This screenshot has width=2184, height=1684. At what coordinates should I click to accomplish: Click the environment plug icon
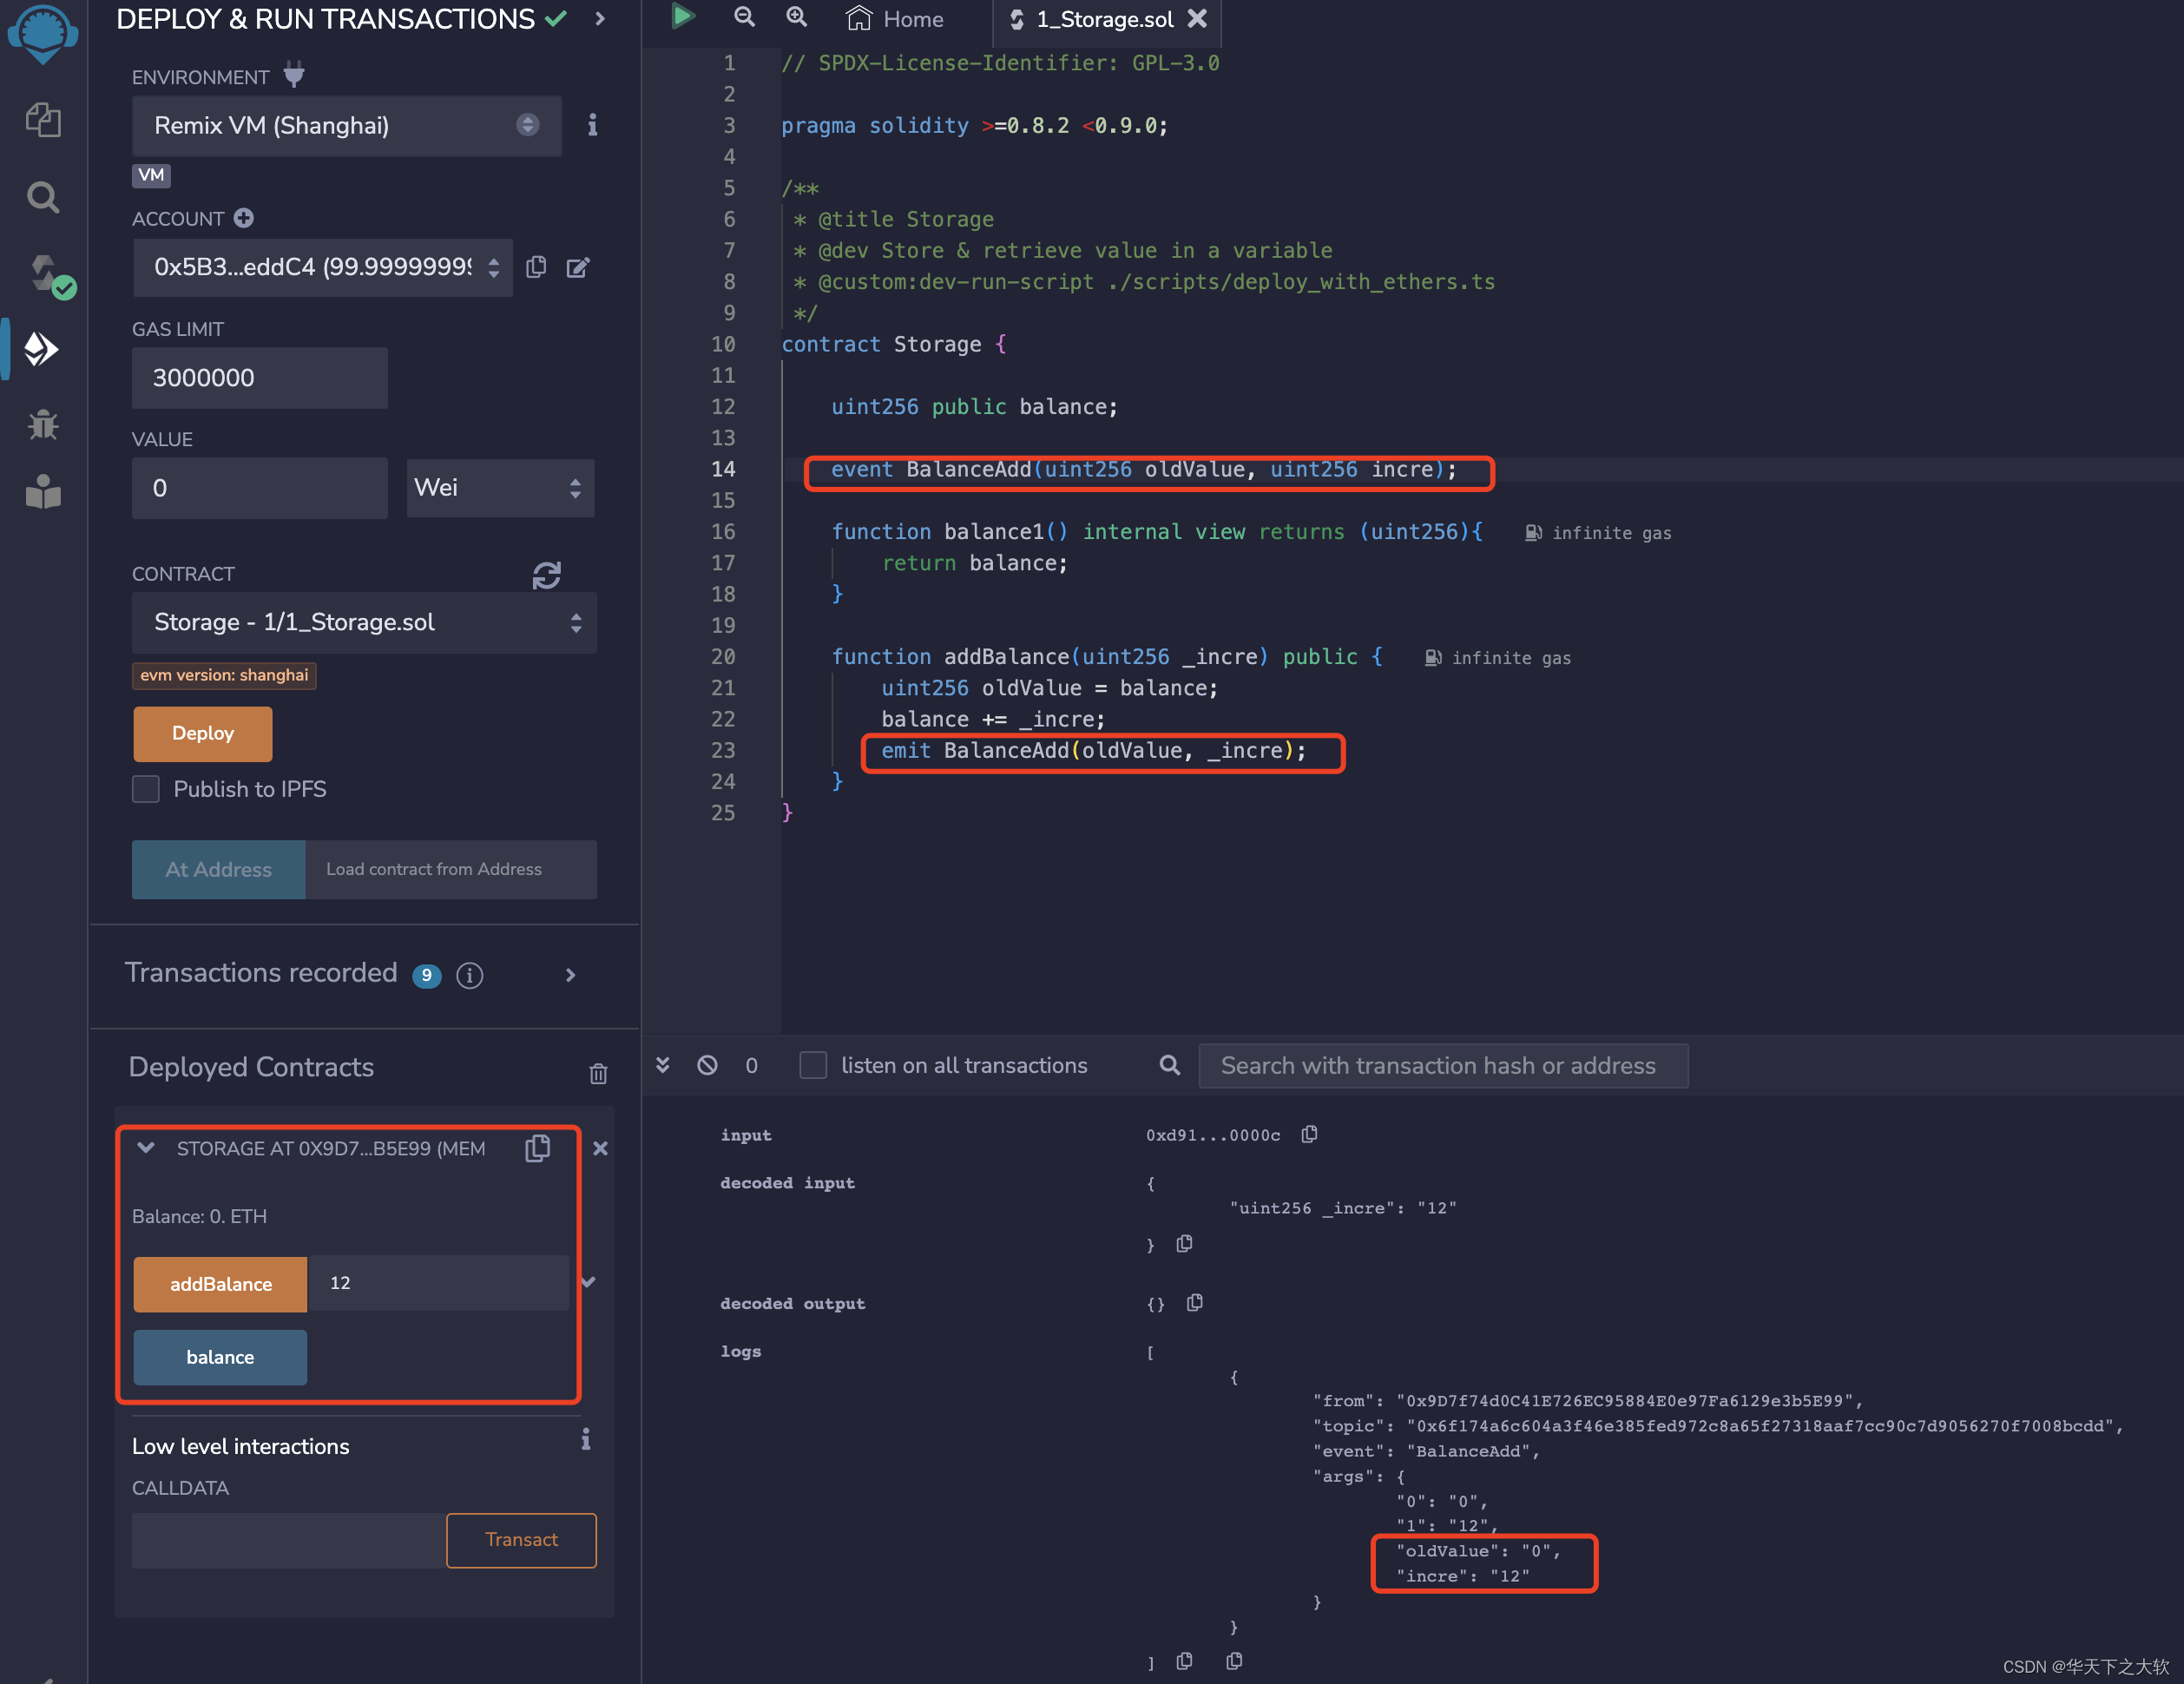pos(294,75)
